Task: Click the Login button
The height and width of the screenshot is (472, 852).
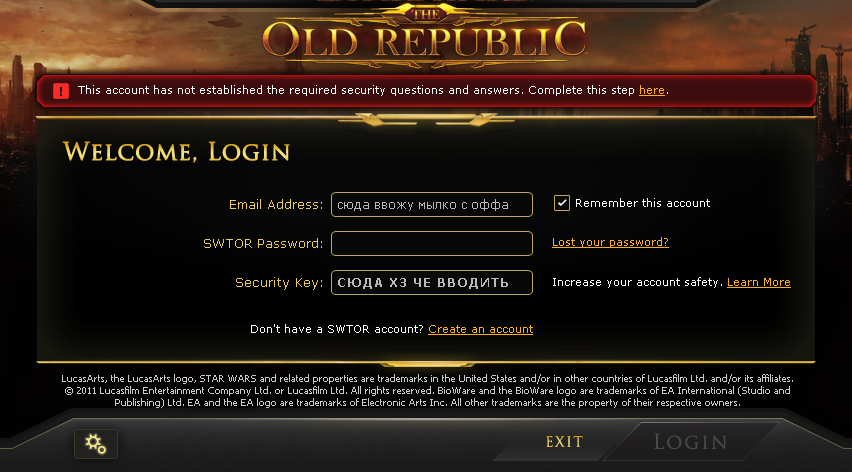Action: coord(690,442)
